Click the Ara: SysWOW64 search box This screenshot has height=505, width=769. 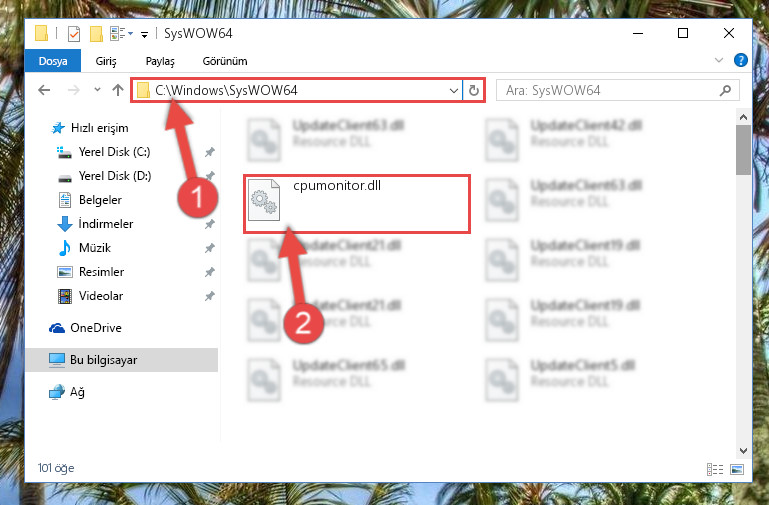[617, 91]
